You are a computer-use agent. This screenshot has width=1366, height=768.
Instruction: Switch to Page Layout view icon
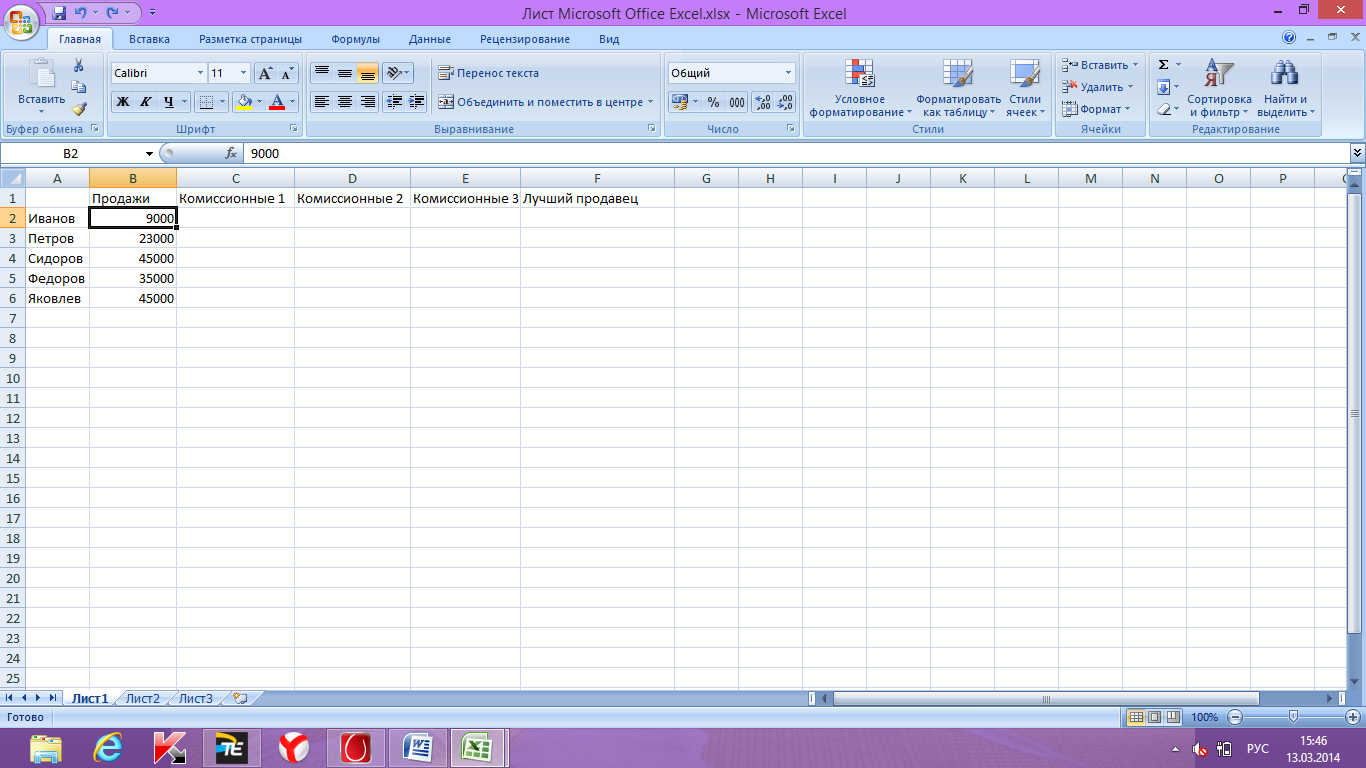1154,717
